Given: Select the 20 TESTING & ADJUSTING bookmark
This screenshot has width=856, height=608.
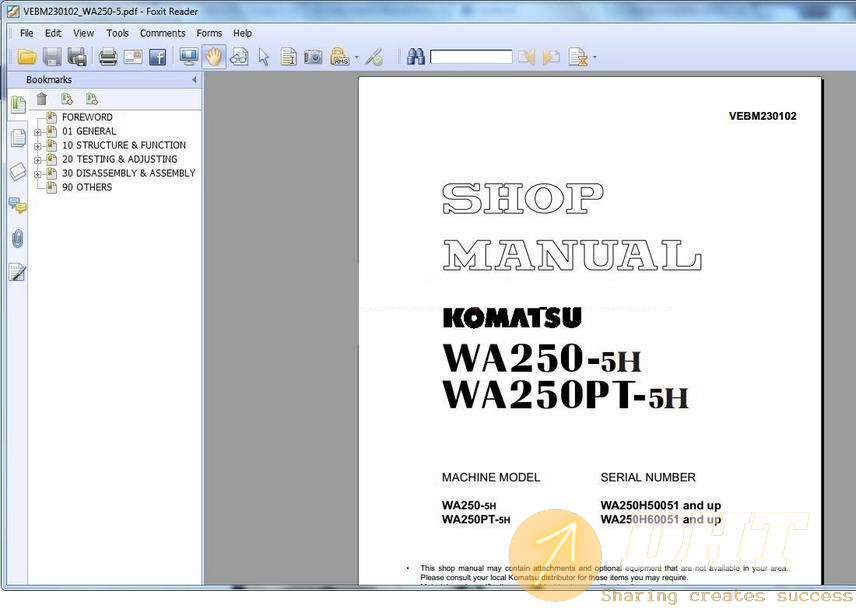Looking at the screenshot, I should pos(120,159).
